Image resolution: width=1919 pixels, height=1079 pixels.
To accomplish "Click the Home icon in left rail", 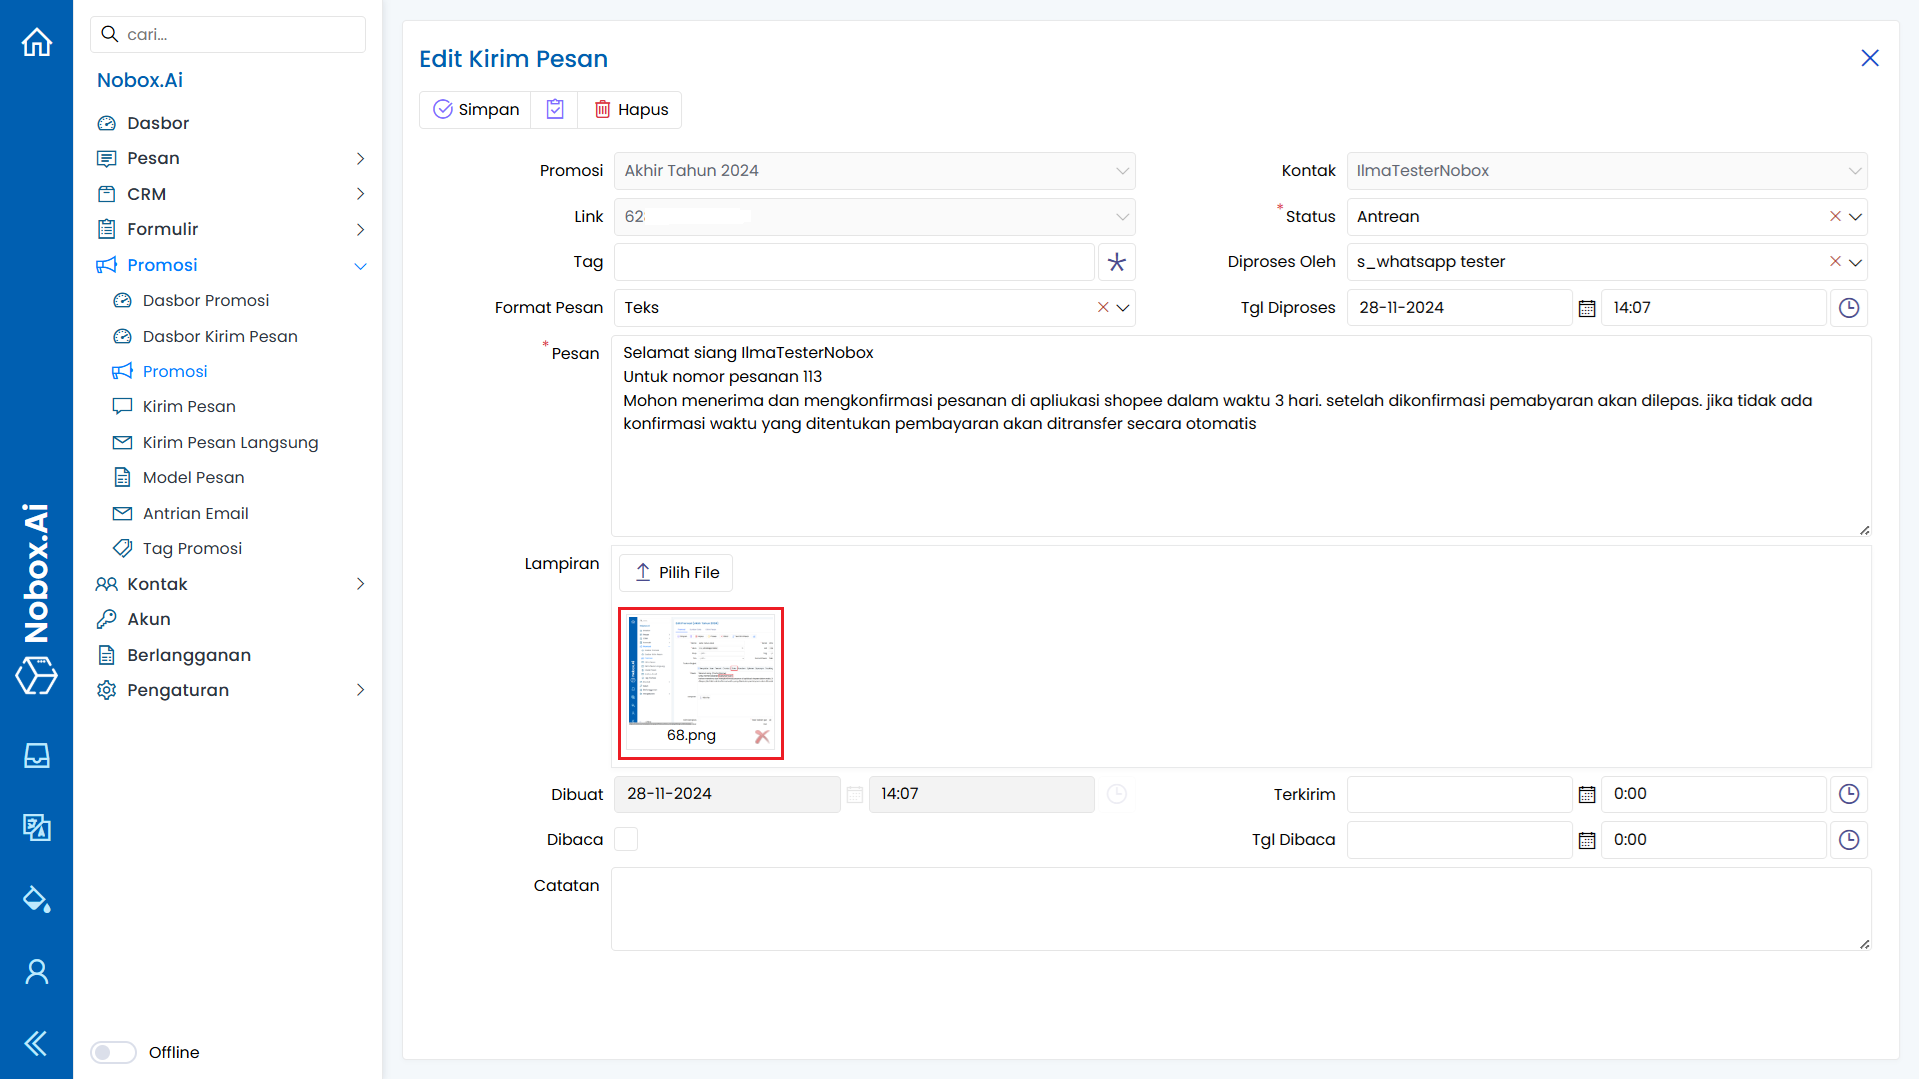I will (36, 42).
